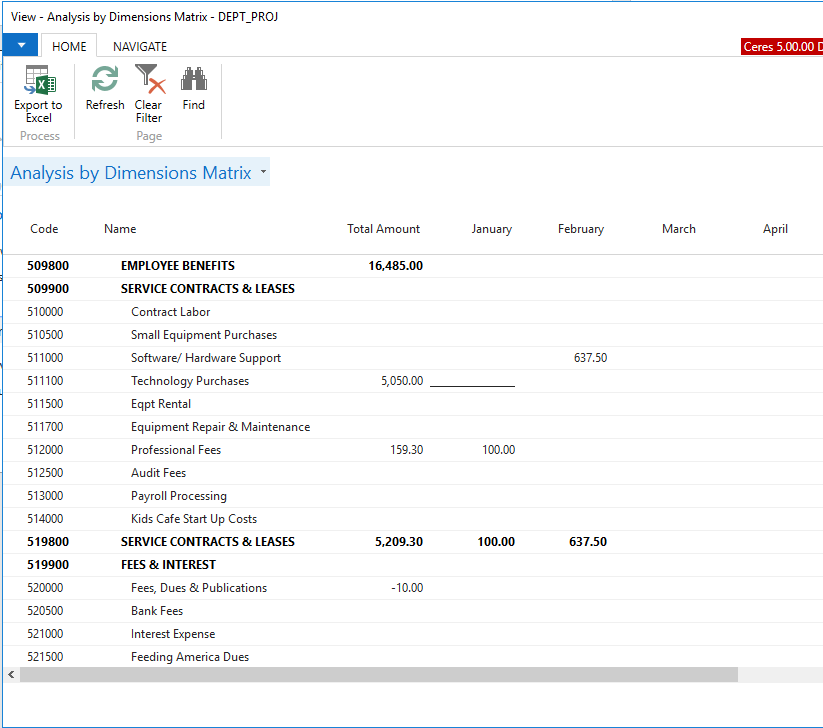Viewport: 823px width, 728px height.
Task: Select the HOME ribbon tab
Action: click(69, 47)
